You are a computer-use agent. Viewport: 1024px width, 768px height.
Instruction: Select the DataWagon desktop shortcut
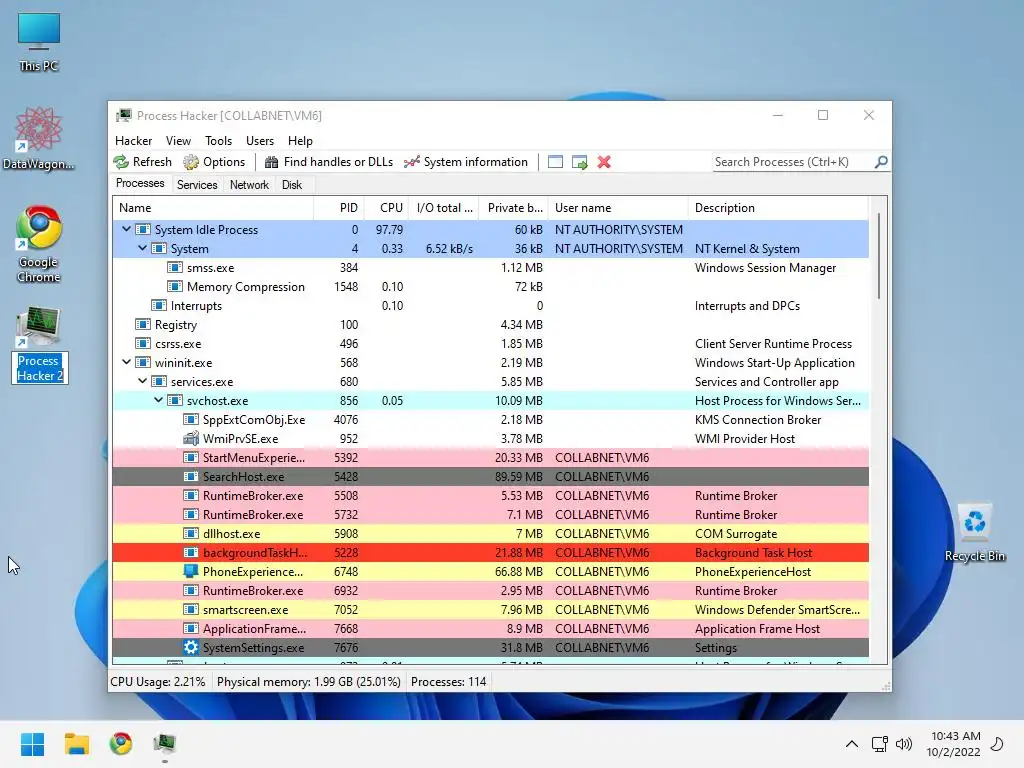[39, 138]
